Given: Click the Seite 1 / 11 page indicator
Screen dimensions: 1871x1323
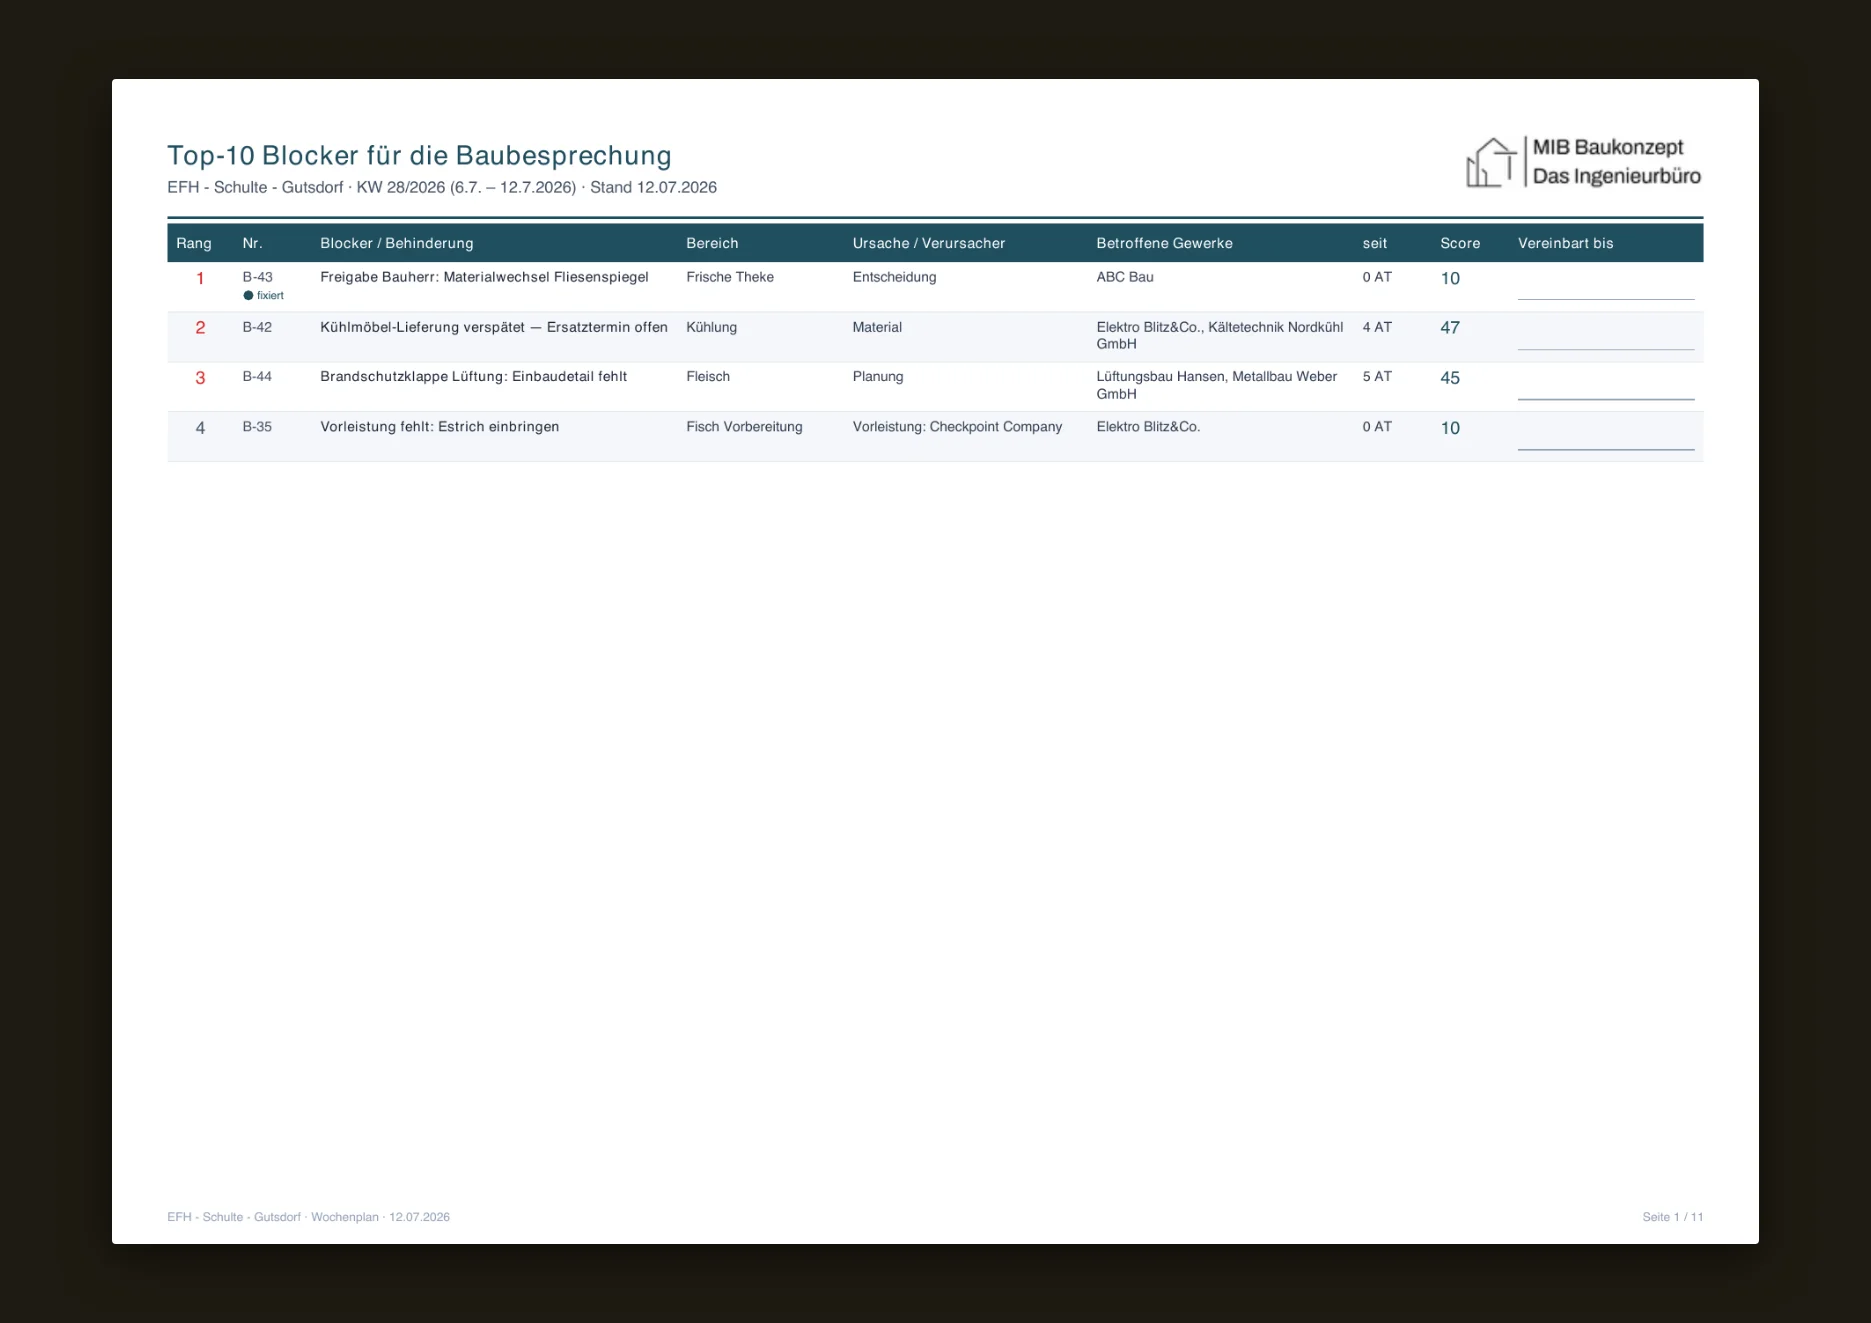Looking at the screenshot, I should 1672,1217.
